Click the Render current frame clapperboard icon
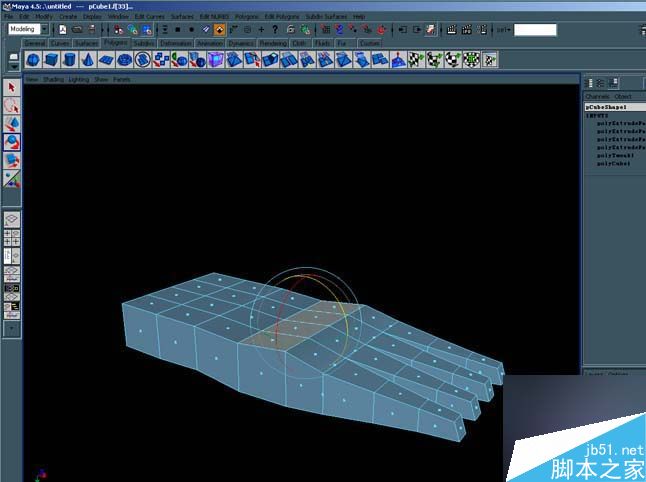 (452, 29)
